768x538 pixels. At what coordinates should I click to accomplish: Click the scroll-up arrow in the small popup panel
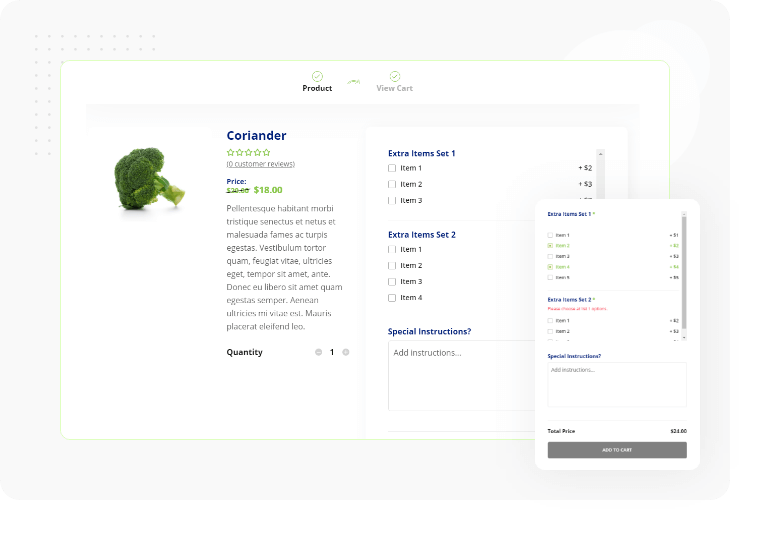(684, 213)
